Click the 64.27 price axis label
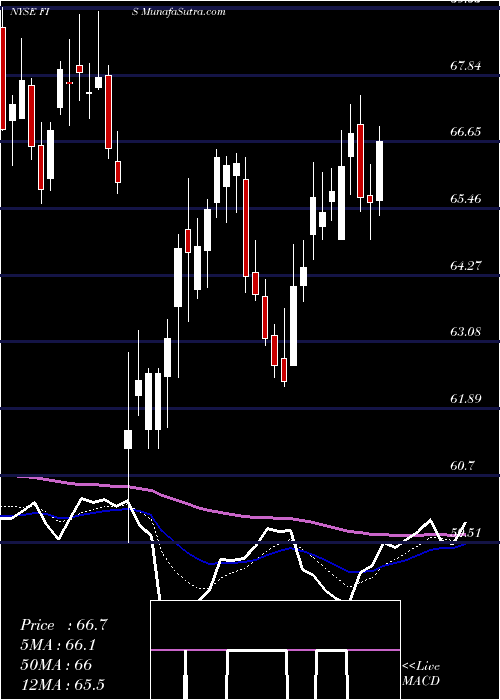500x700 pixels. (x=466, y=266)
